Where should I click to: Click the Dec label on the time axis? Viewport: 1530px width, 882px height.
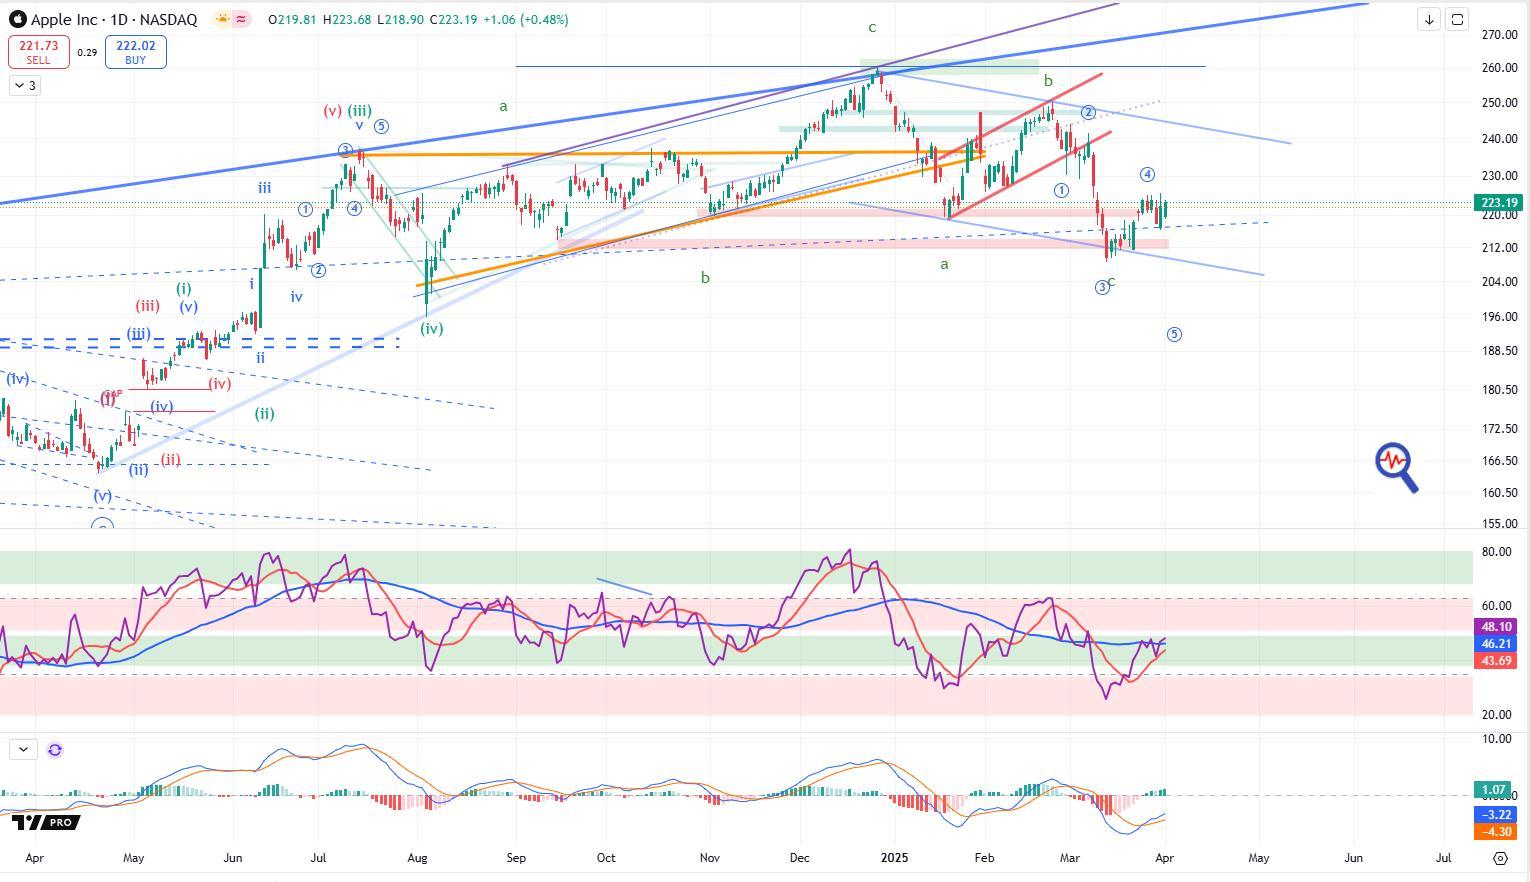[800, 858]
